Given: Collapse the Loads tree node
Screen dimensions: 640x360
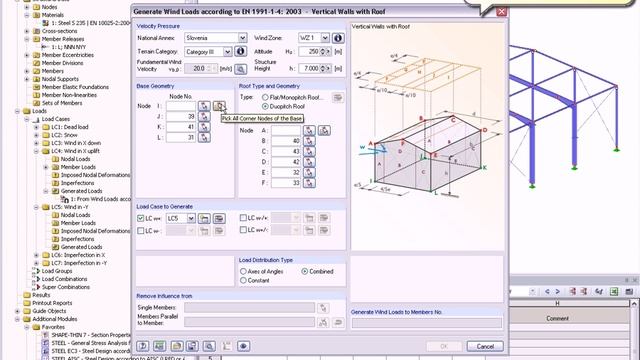Looking at the screenshot, I should point(17,111).
